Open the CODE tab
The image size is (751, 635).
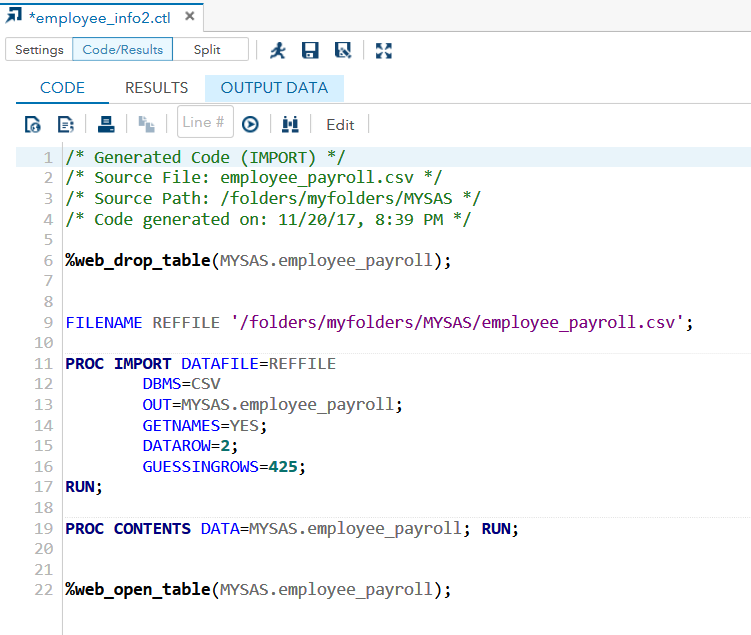pos(62,88)
